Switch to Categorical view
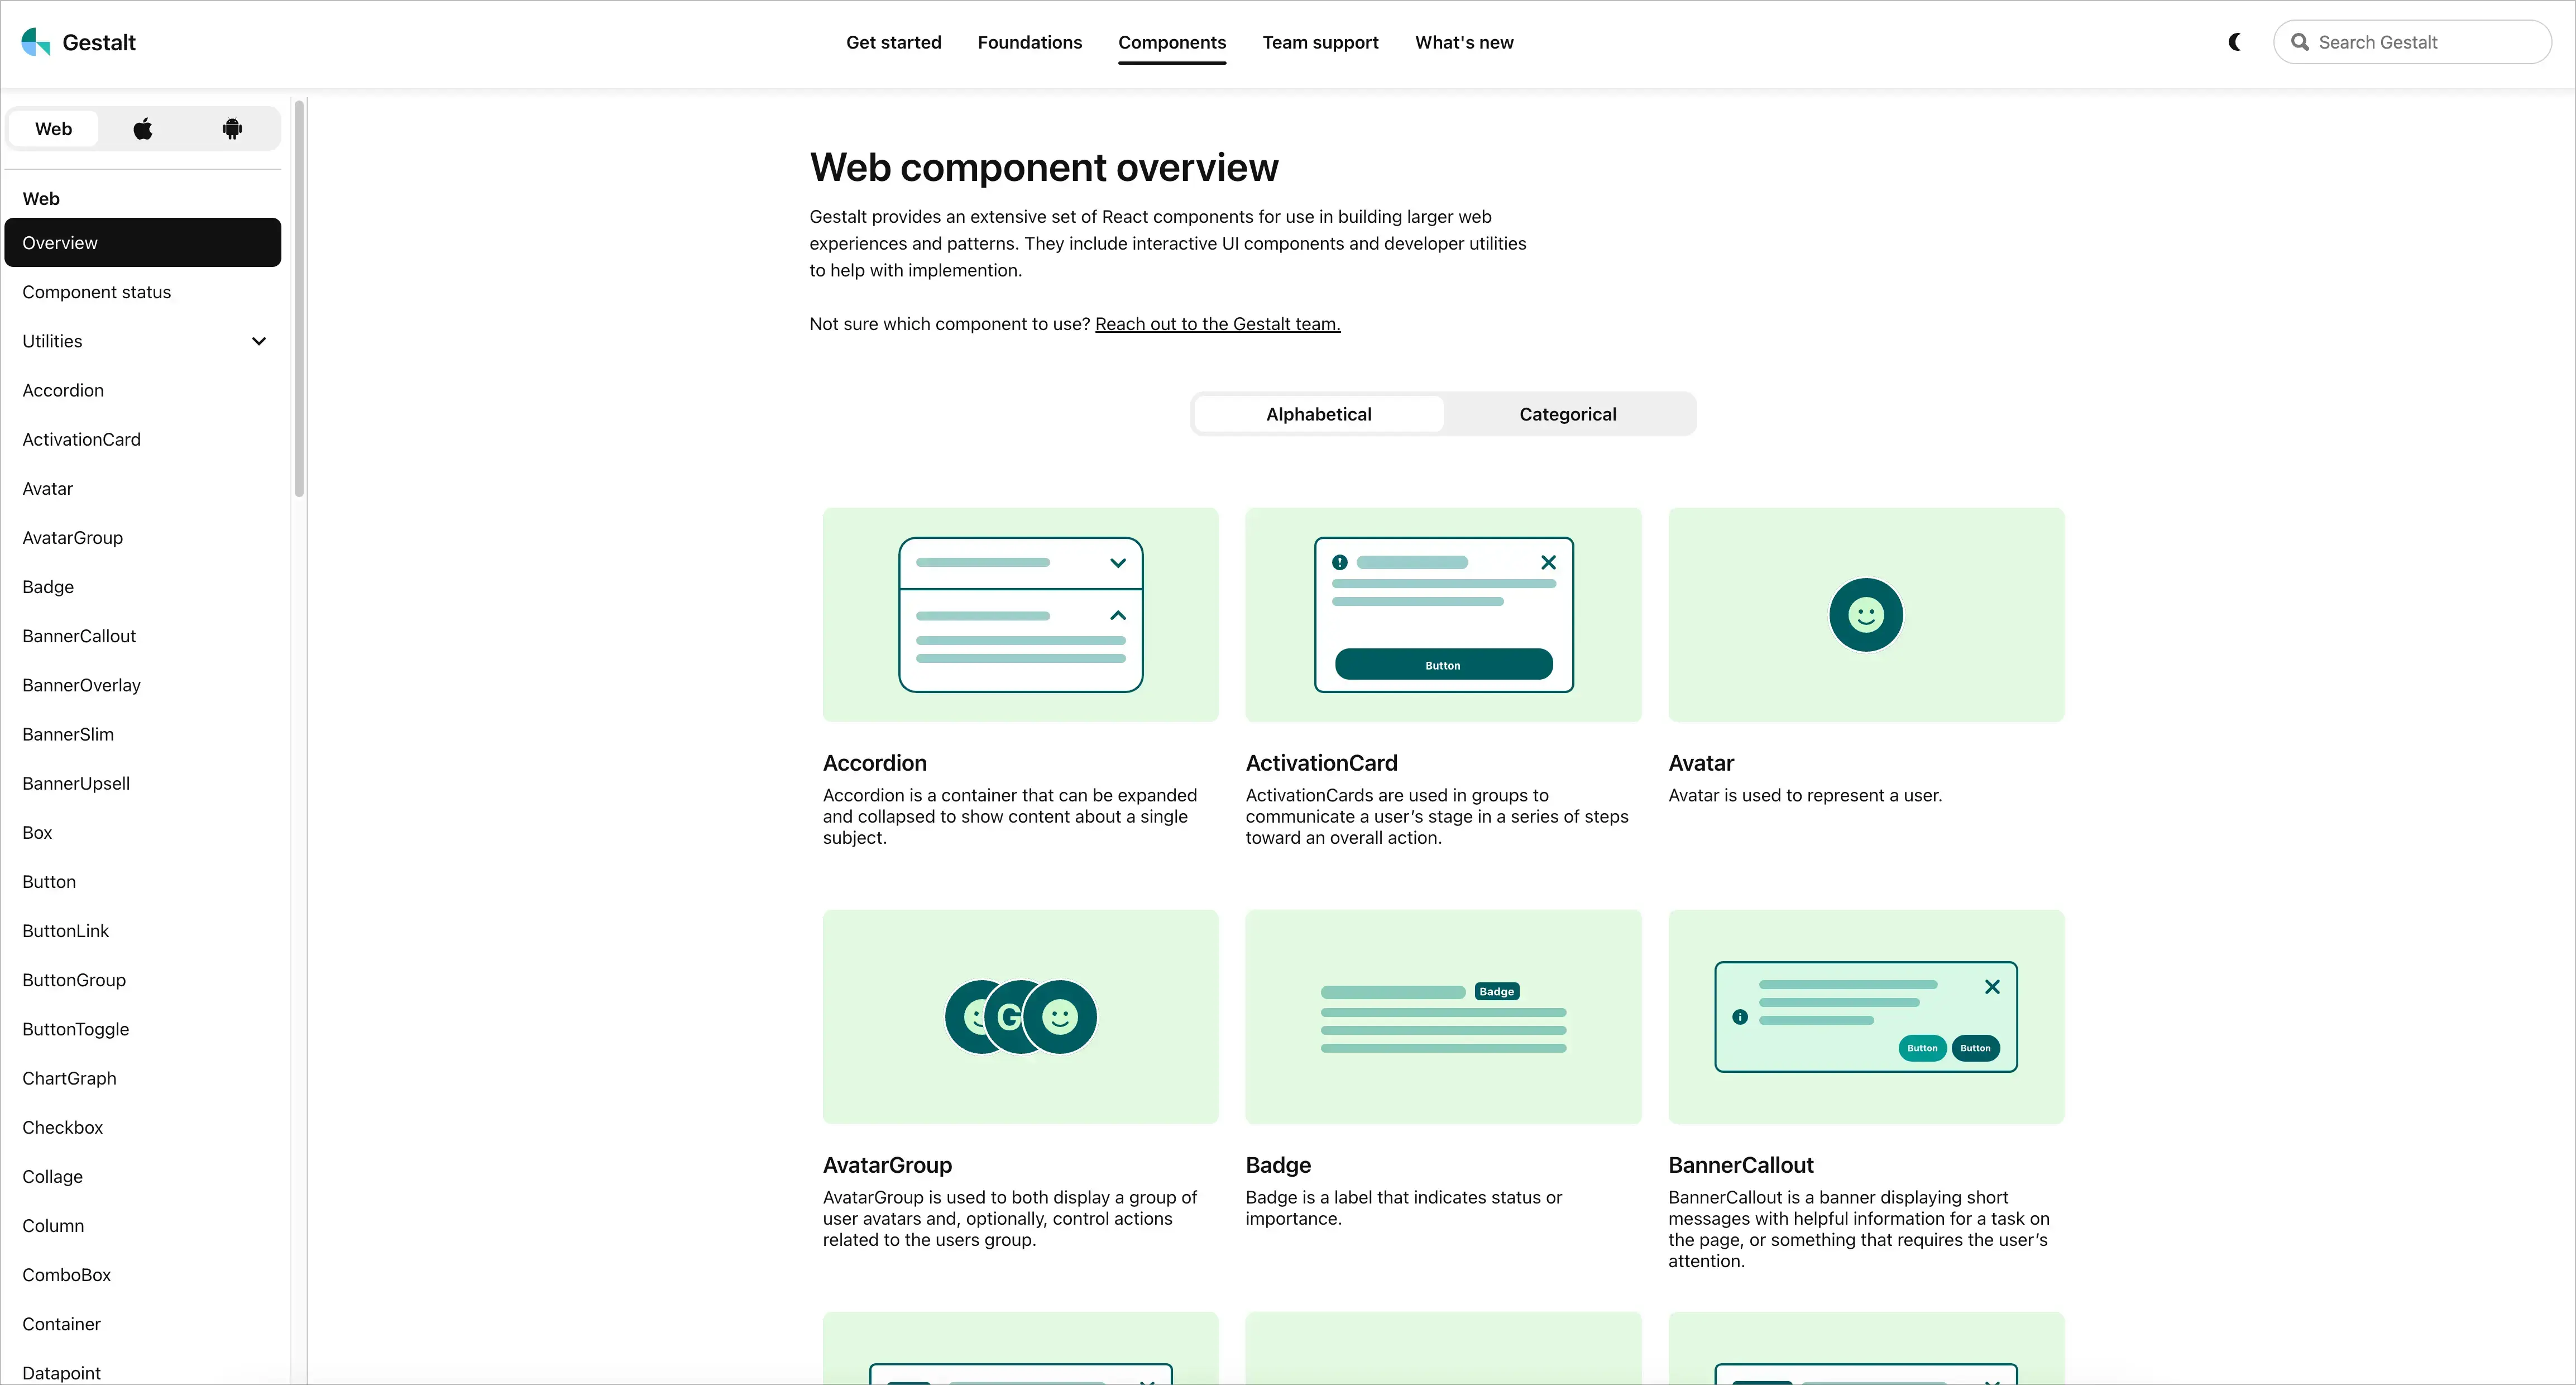2576x1385 pixels. tap(1568, 414)
